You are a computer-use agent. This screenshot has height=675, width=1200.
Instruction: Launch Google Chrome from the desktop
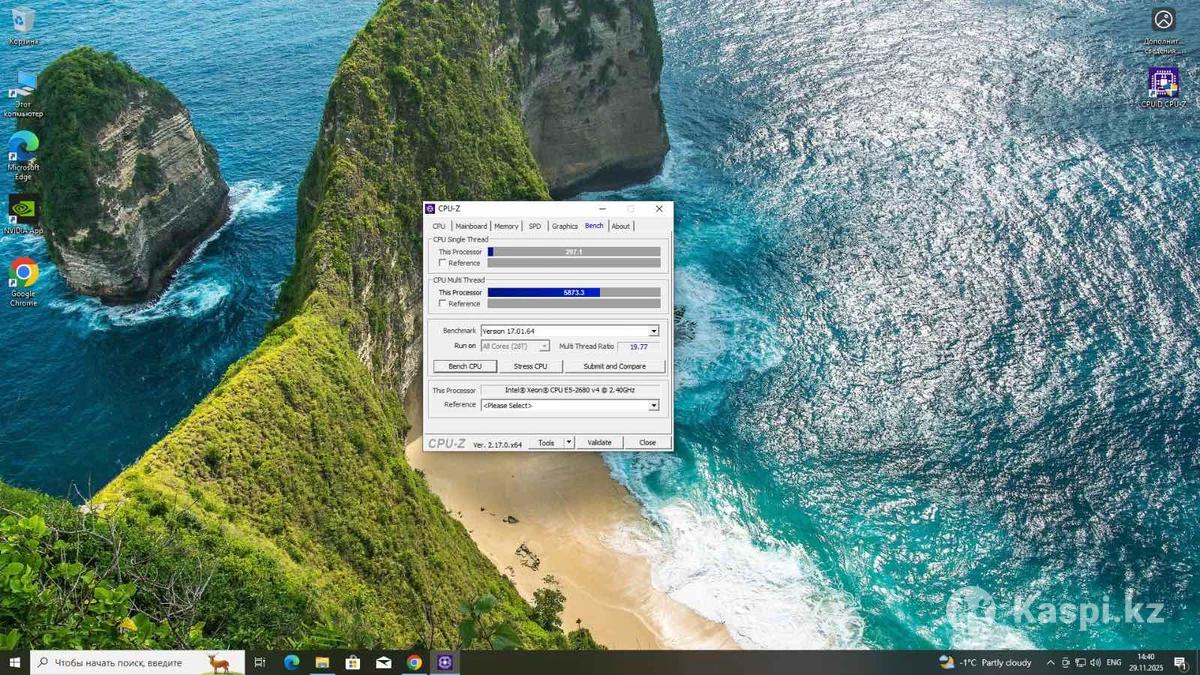[23, 274]
